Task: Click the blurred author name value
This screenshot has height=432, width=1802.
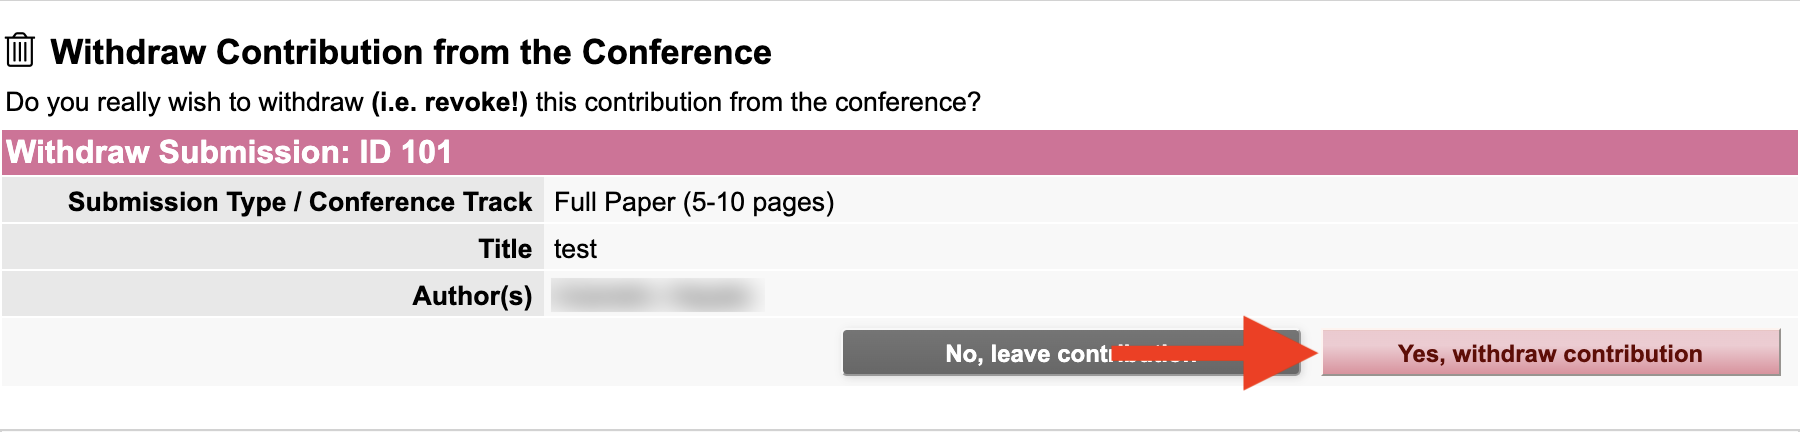Action: point(657,296)
